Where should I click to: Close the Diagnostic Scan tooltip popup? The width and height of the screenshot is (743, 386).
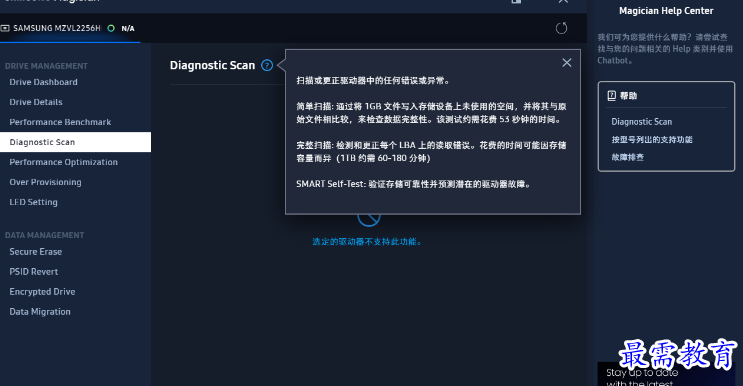(x=567, y=63)
